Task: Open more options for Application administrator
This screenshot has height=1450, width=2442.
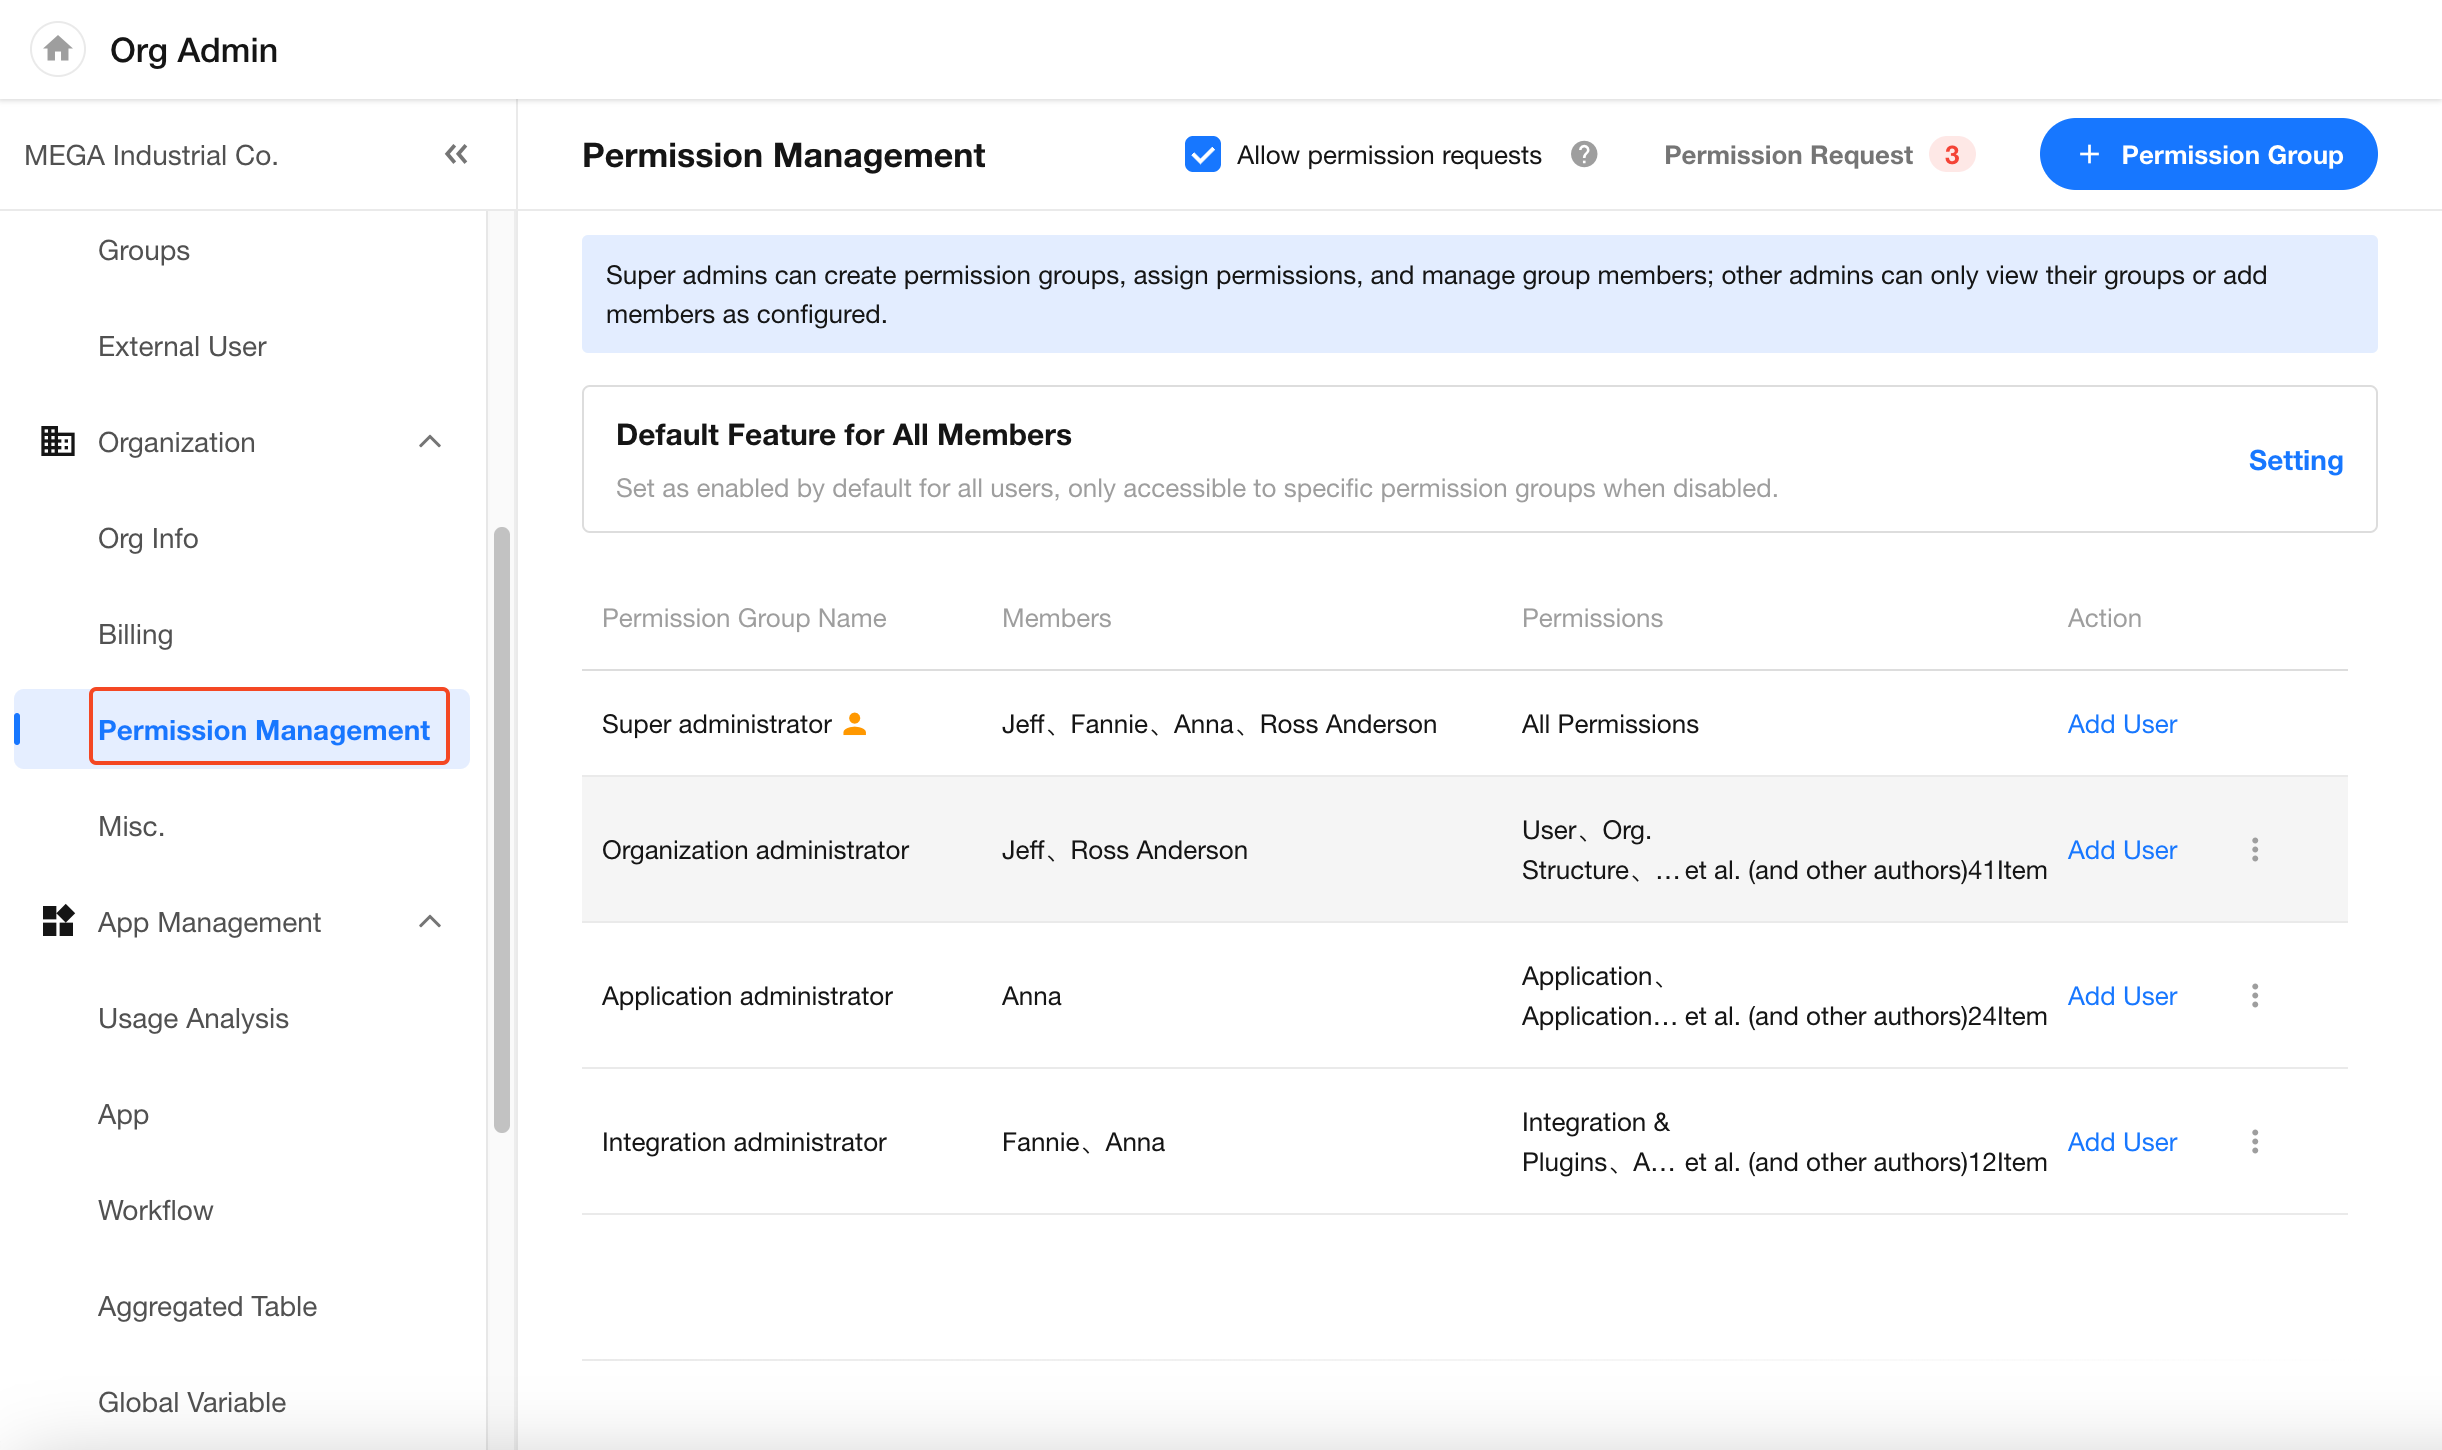Action: [2255, 995]
